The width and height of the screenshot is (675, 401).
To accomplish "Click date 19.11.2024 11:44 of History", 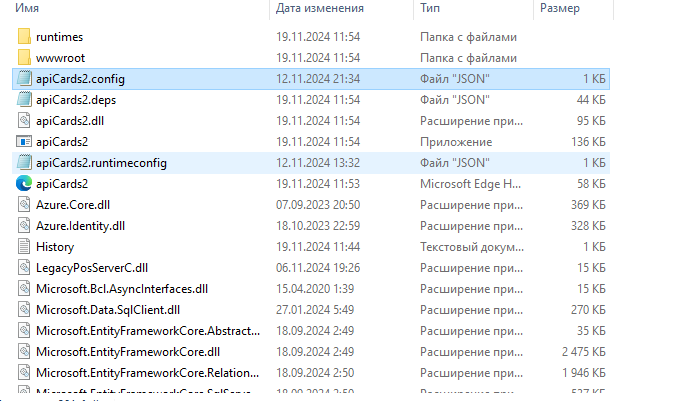I will point(318,247).
